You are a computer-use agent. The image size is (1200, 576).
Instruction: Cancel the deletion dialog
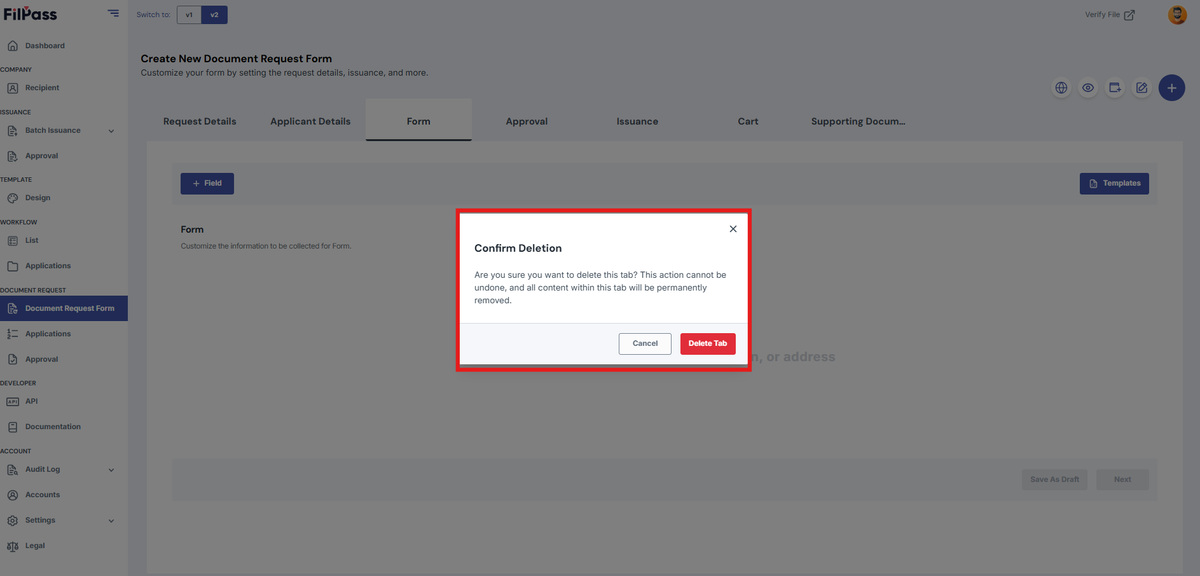pyautogui.click(x=645, y=343)
